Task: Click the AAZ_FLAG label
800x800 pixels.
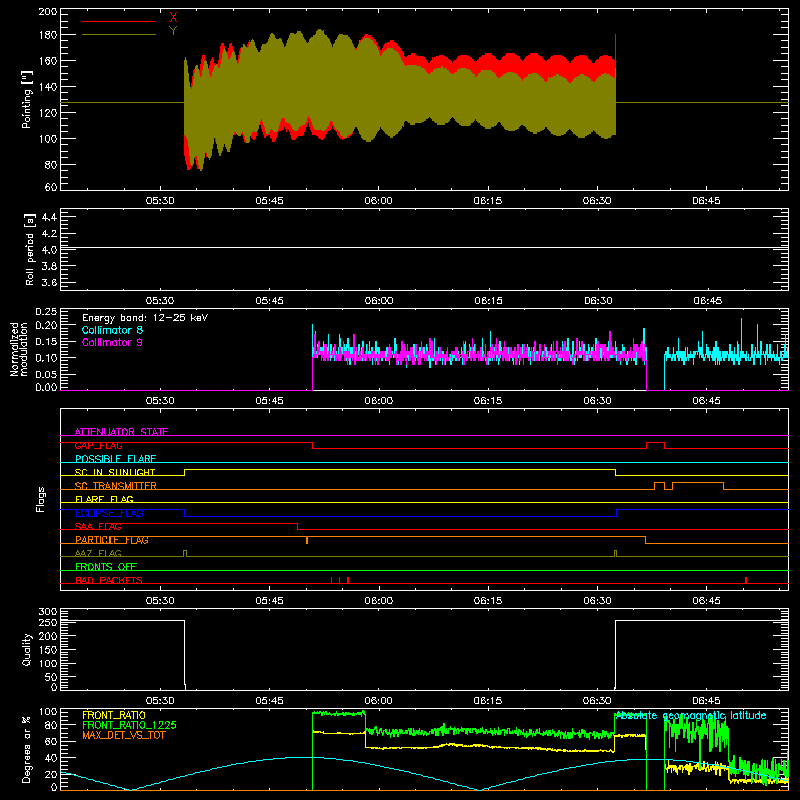Action: [x=98, y=553]
